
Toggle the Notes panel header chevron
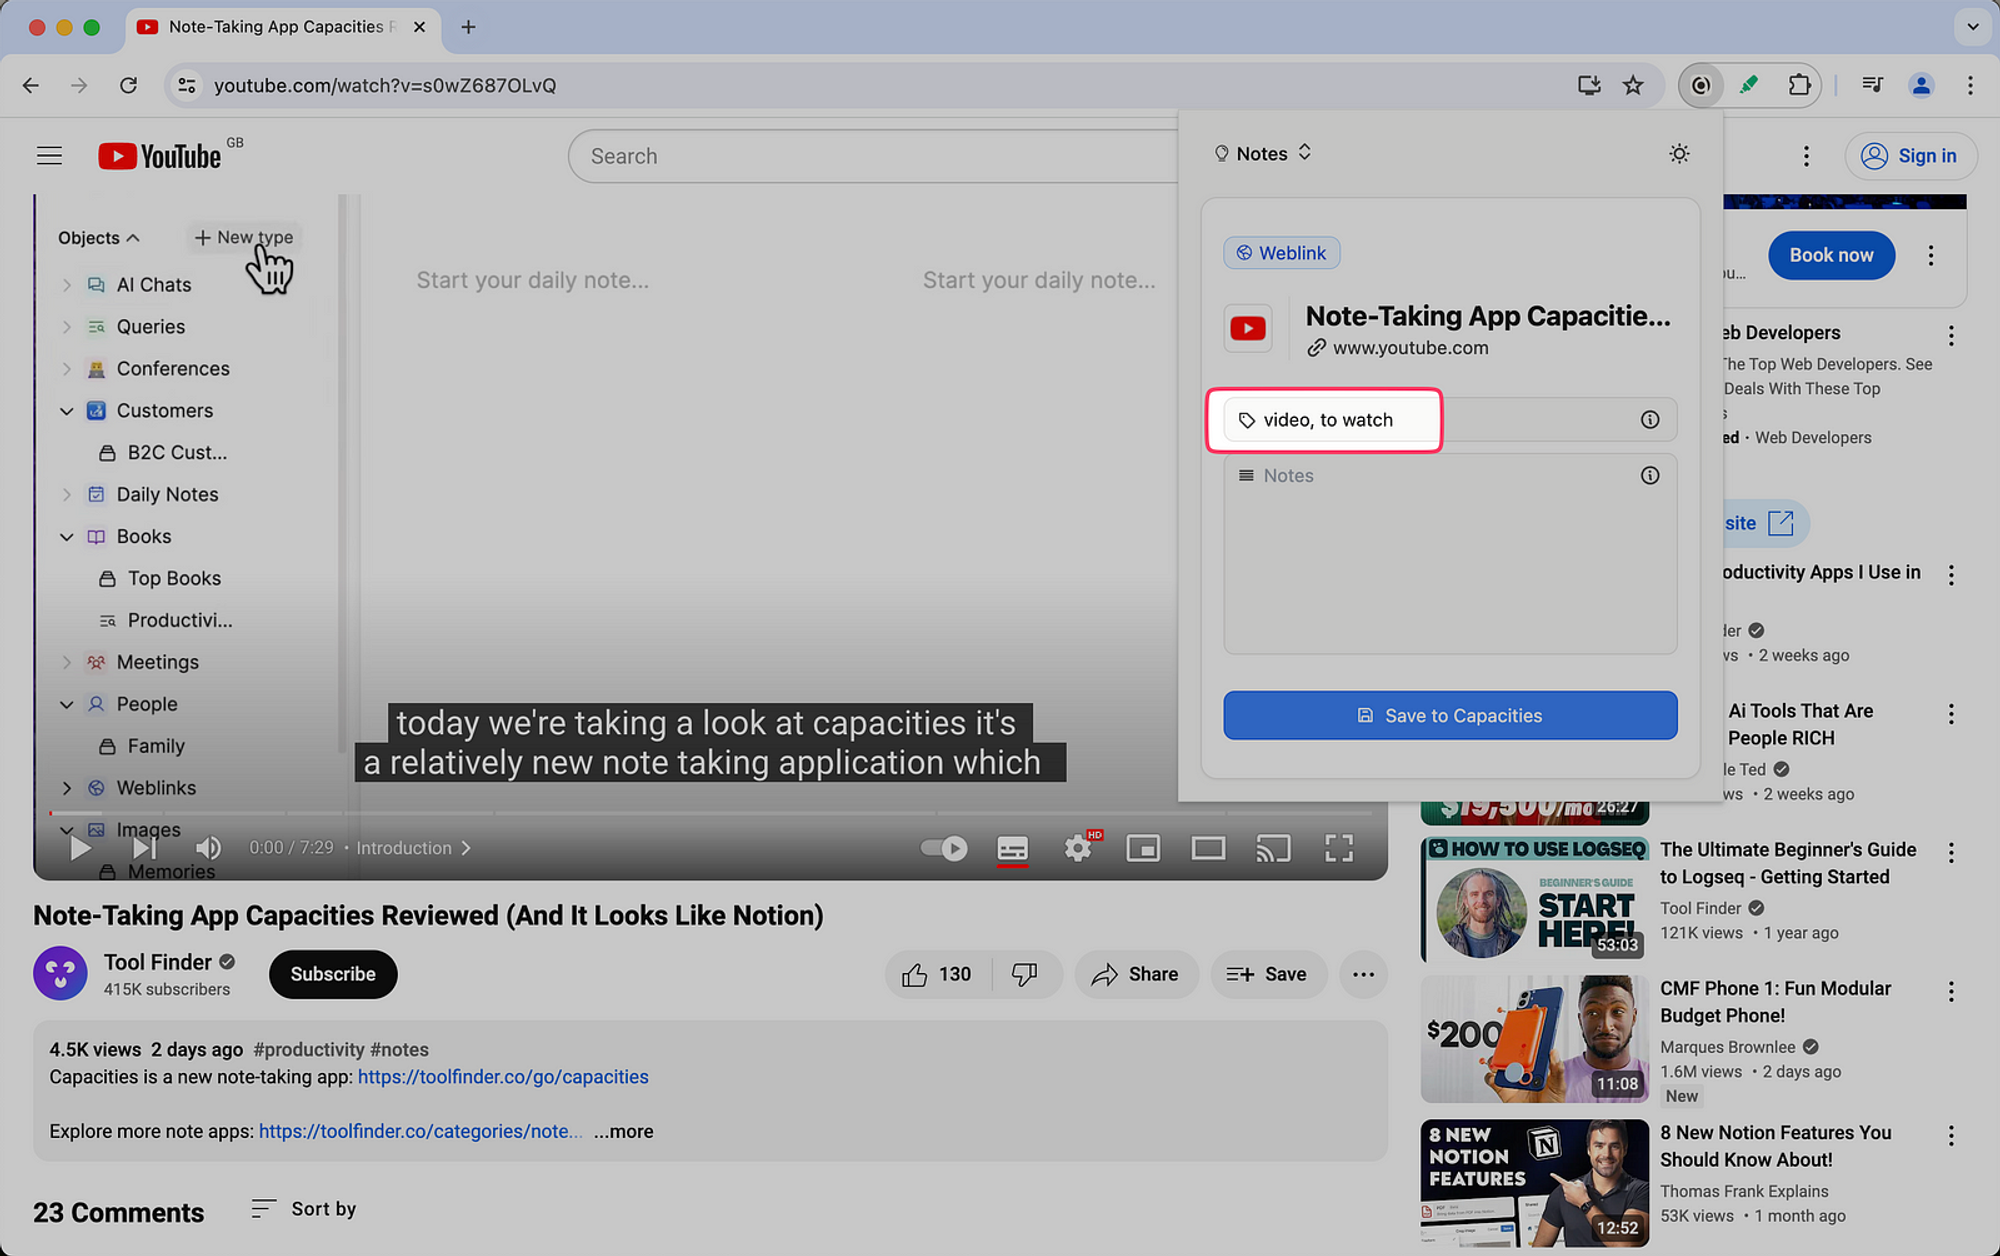tap(1302, 152)
